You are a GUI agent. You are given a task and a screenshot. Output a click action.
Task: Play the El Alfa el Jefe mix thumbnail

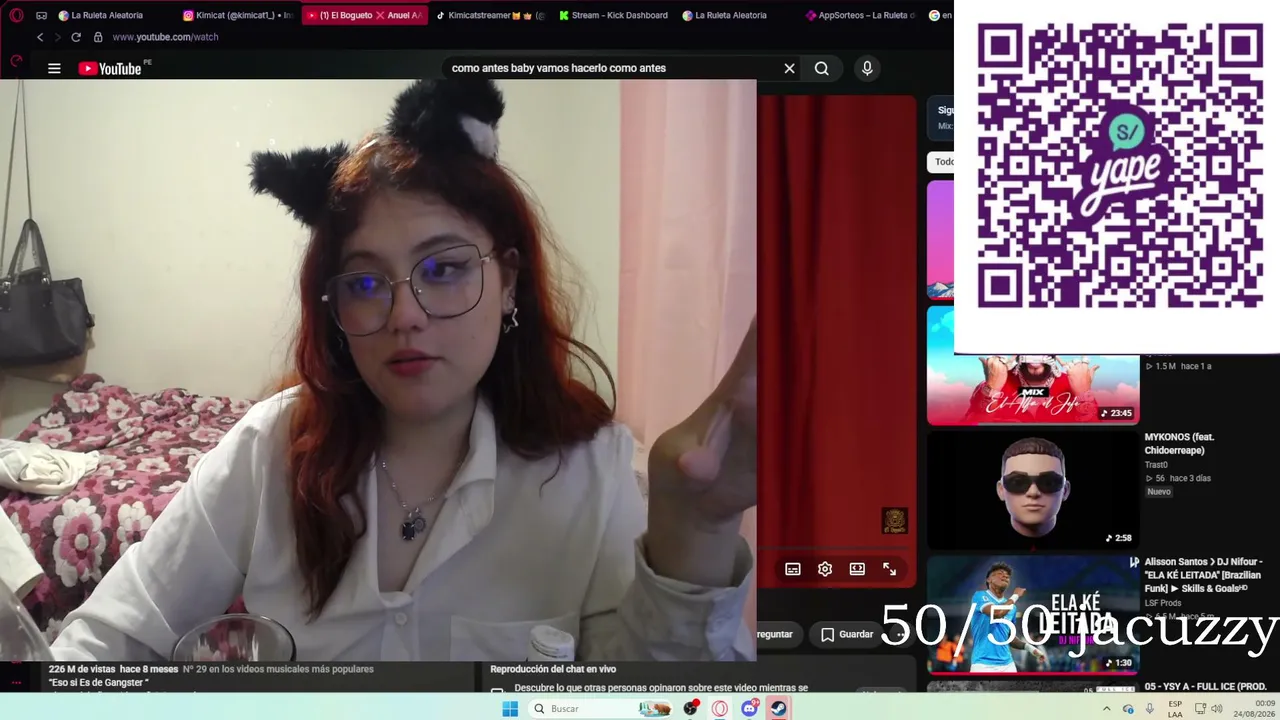click(1033, 365)
